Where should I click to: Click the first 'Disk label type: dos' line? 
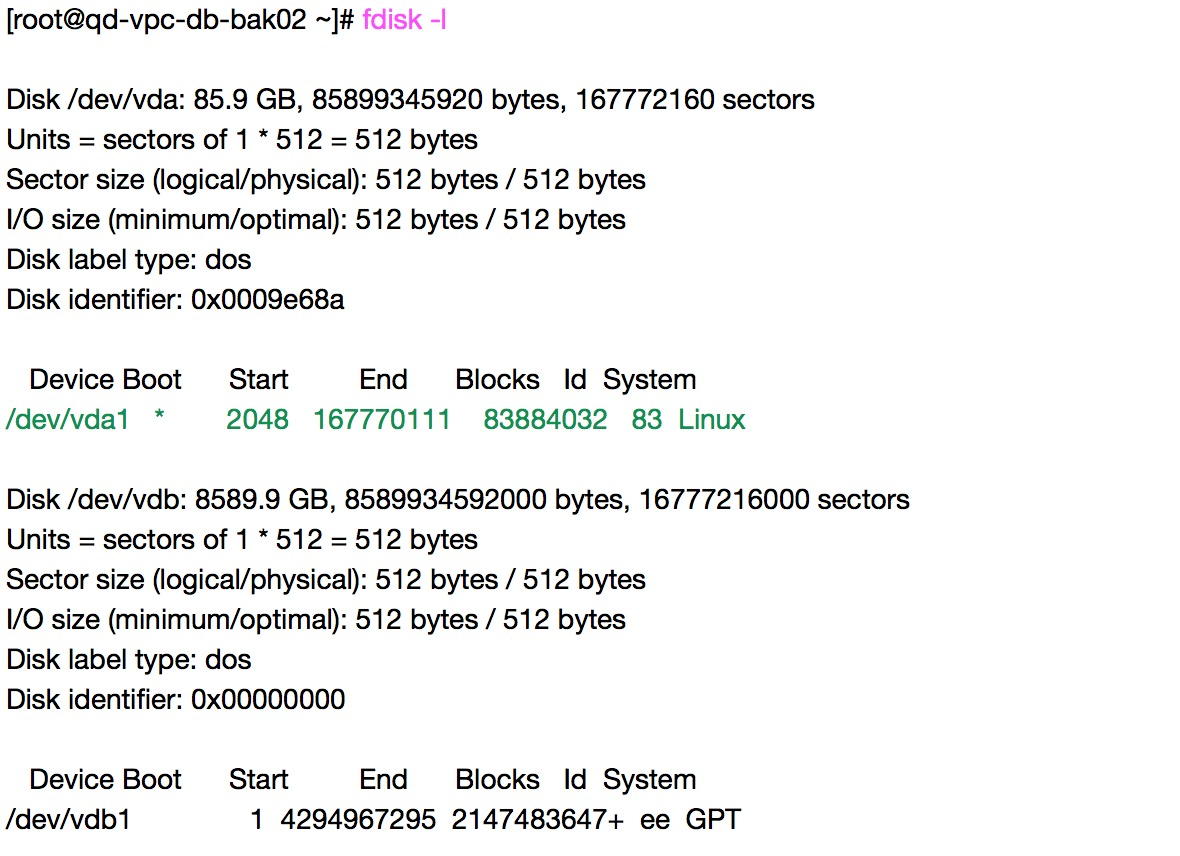[128, 260]
